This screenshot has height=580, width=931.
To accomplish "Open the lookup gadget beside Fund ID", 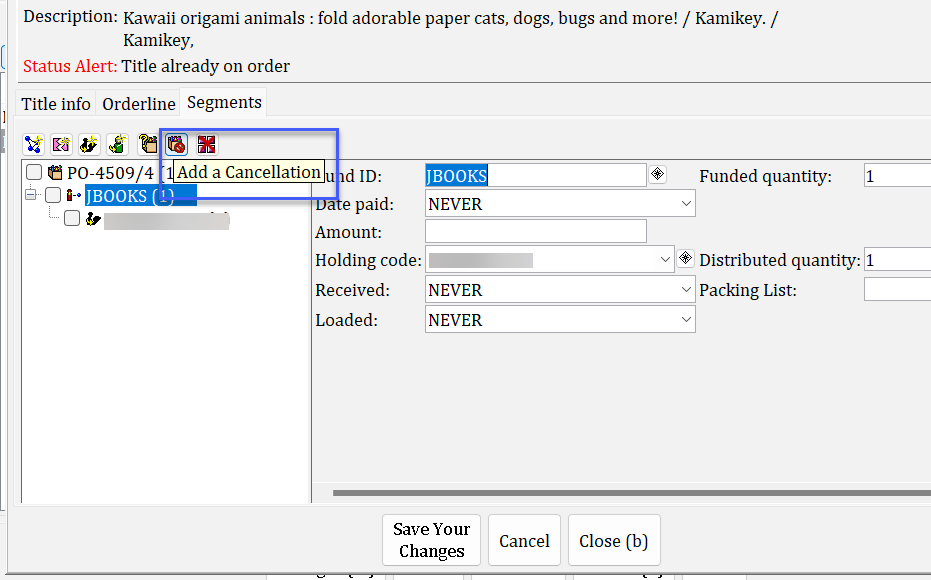I will pyautogui.click(x=657, y=174).
